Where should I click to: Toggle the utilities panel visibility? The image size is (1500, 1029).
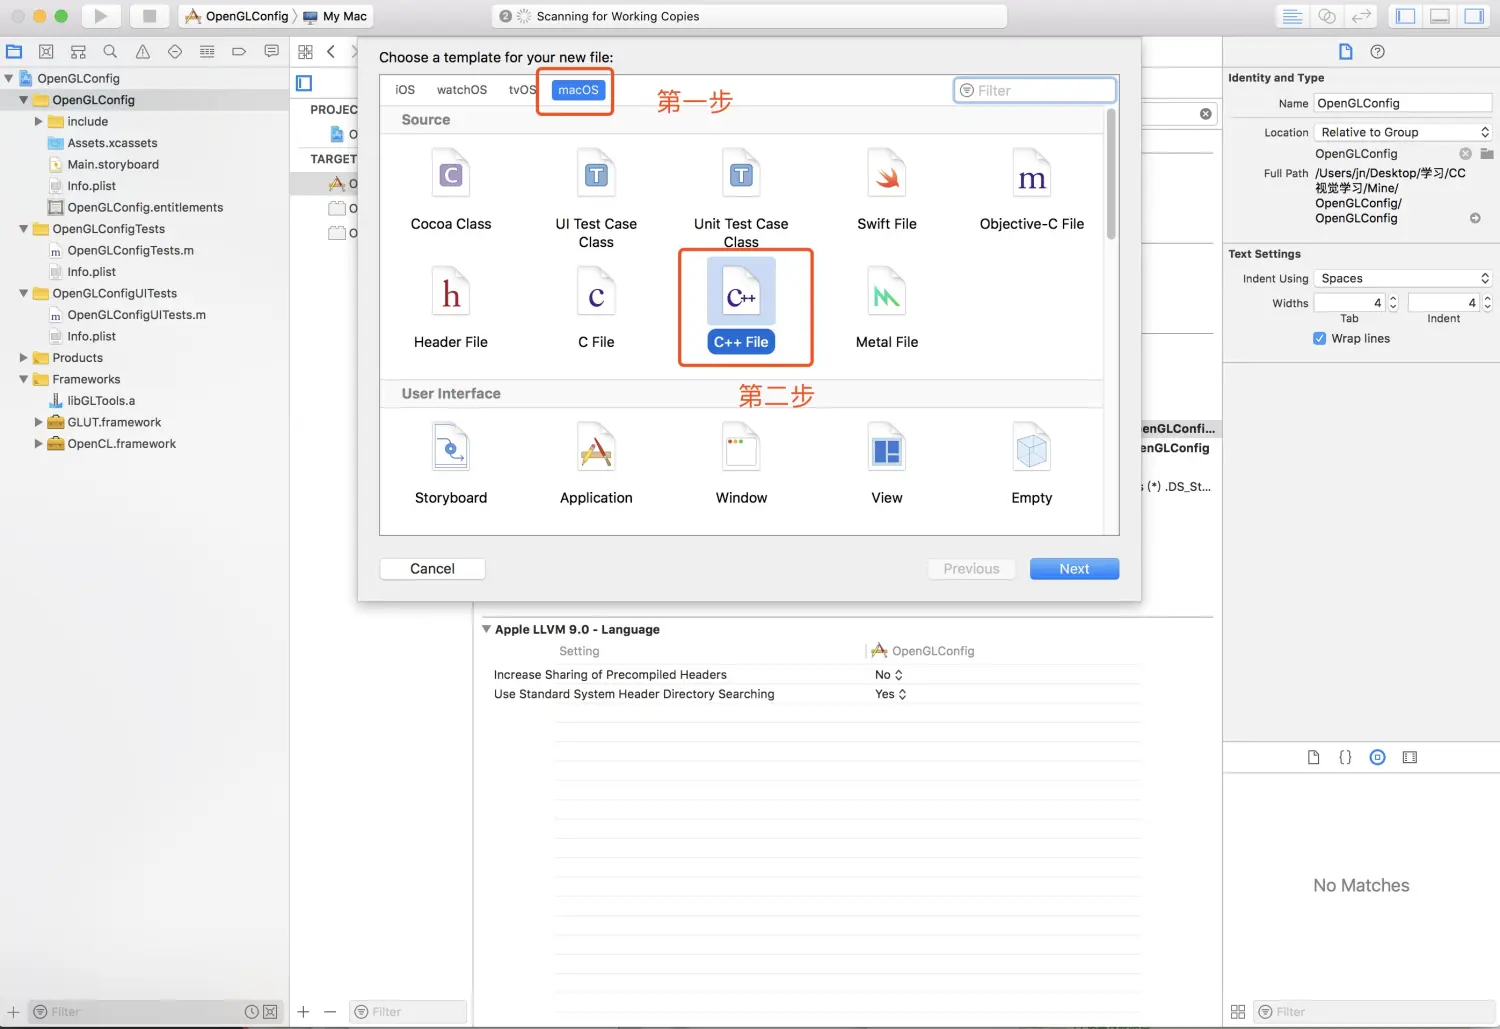pyautogui.click(x=1474, y=16)
